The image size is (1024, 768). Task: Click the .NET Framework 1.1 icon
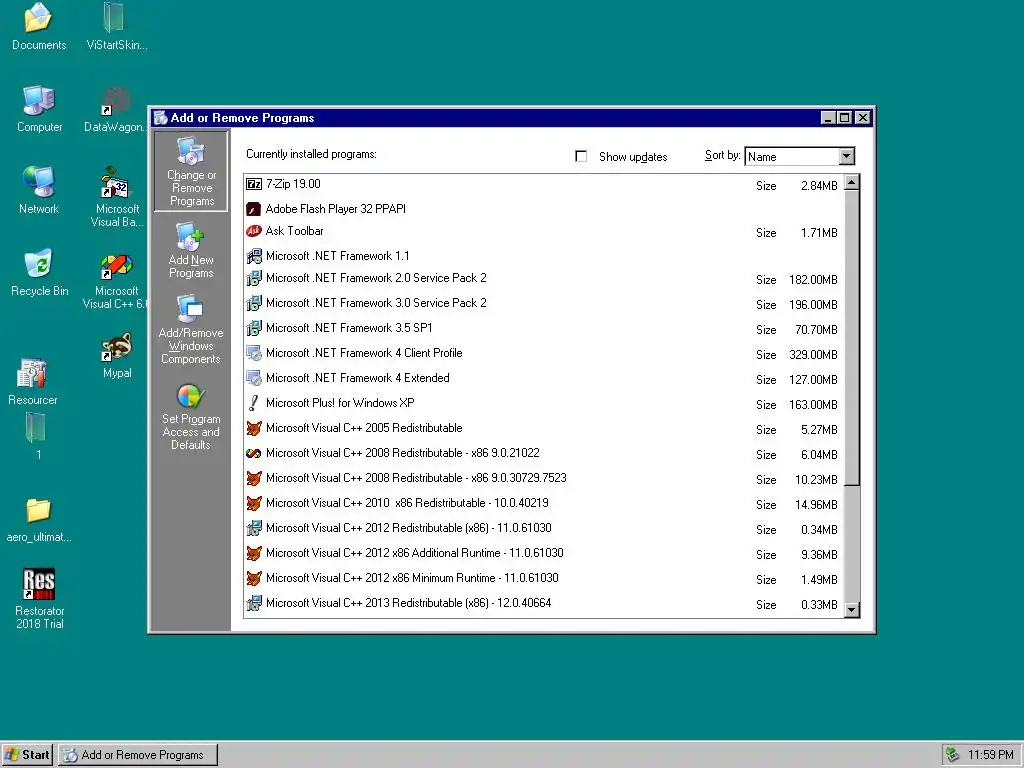[254, 256]
